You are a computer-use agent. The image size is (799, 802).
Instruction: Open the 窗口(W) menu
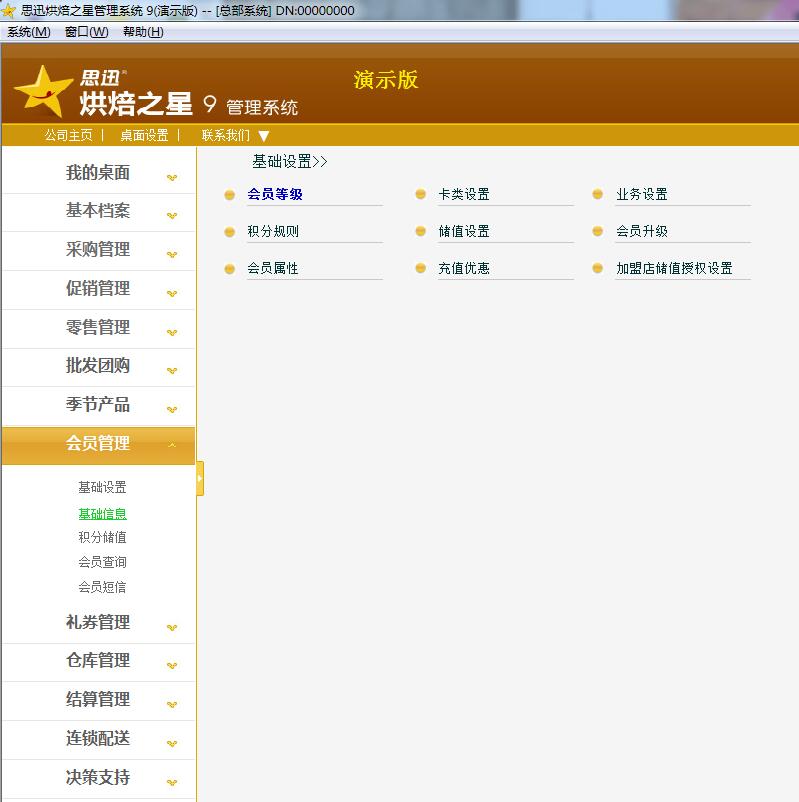(86, 32)
